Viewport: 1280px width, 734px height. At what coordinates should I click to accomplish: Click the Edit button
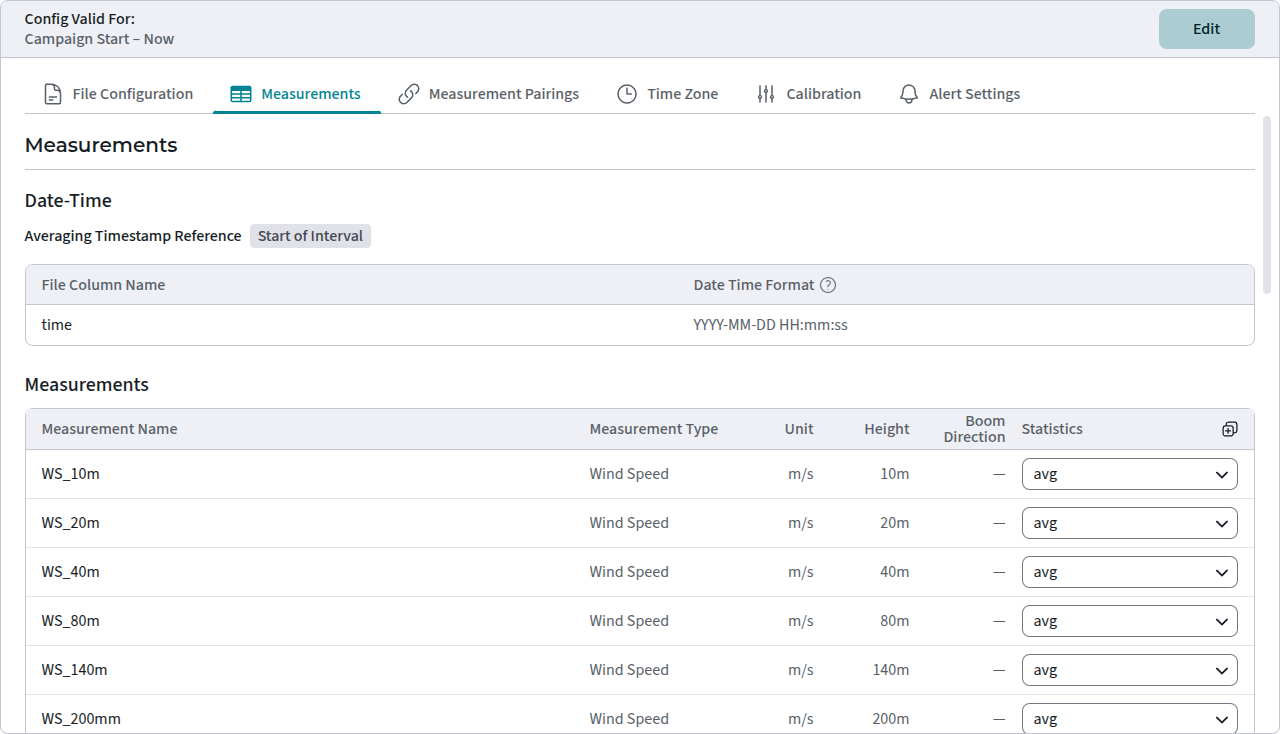point(1207,29)
